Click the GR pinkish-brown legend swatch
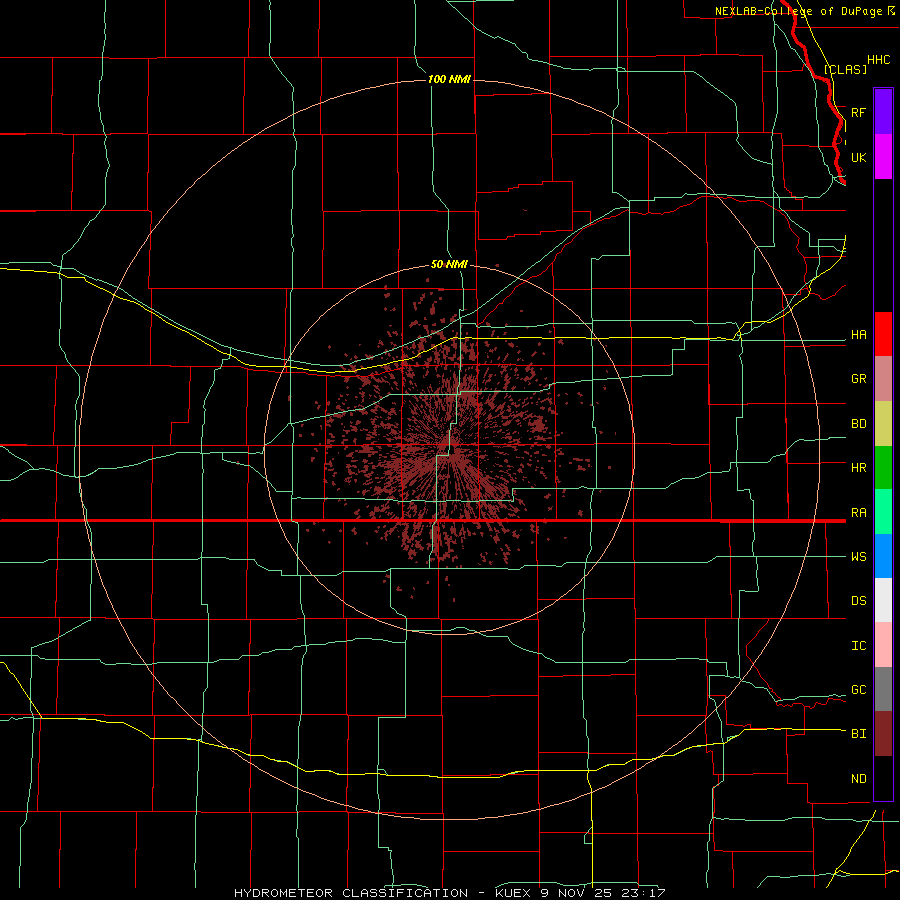900x900 pixels. click(883, 379)
